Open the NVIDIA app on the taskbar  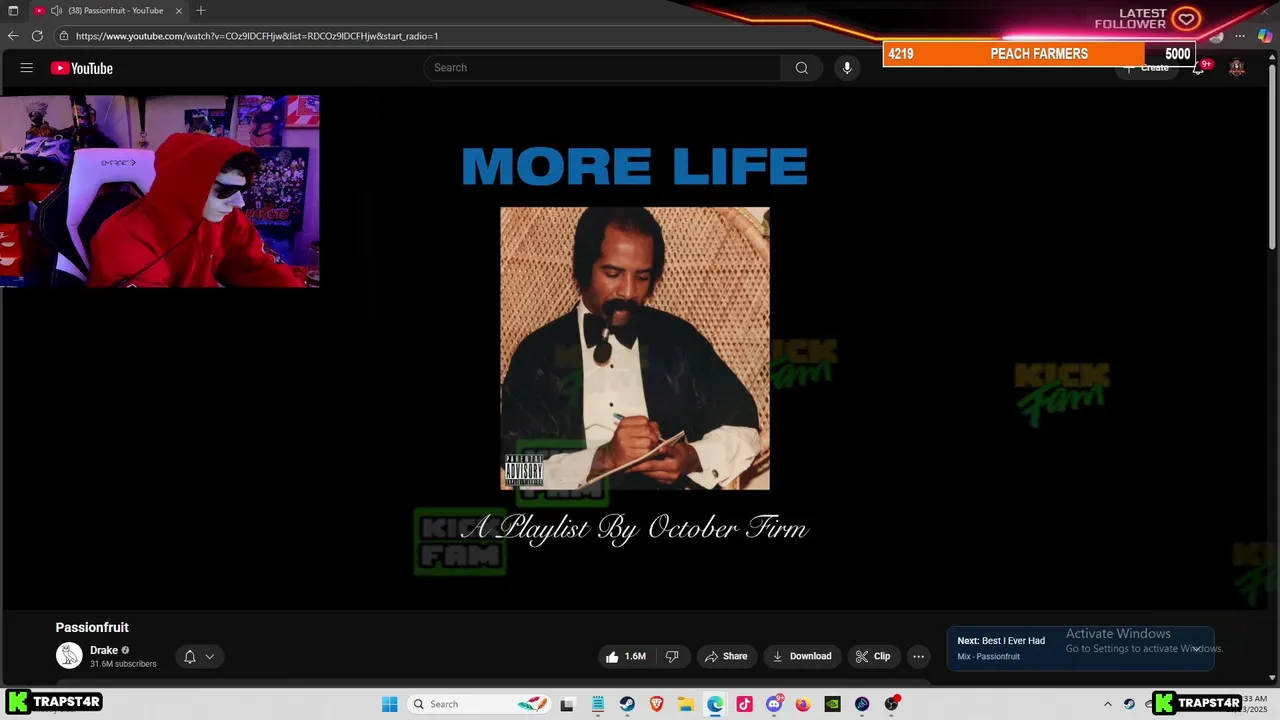832,704
